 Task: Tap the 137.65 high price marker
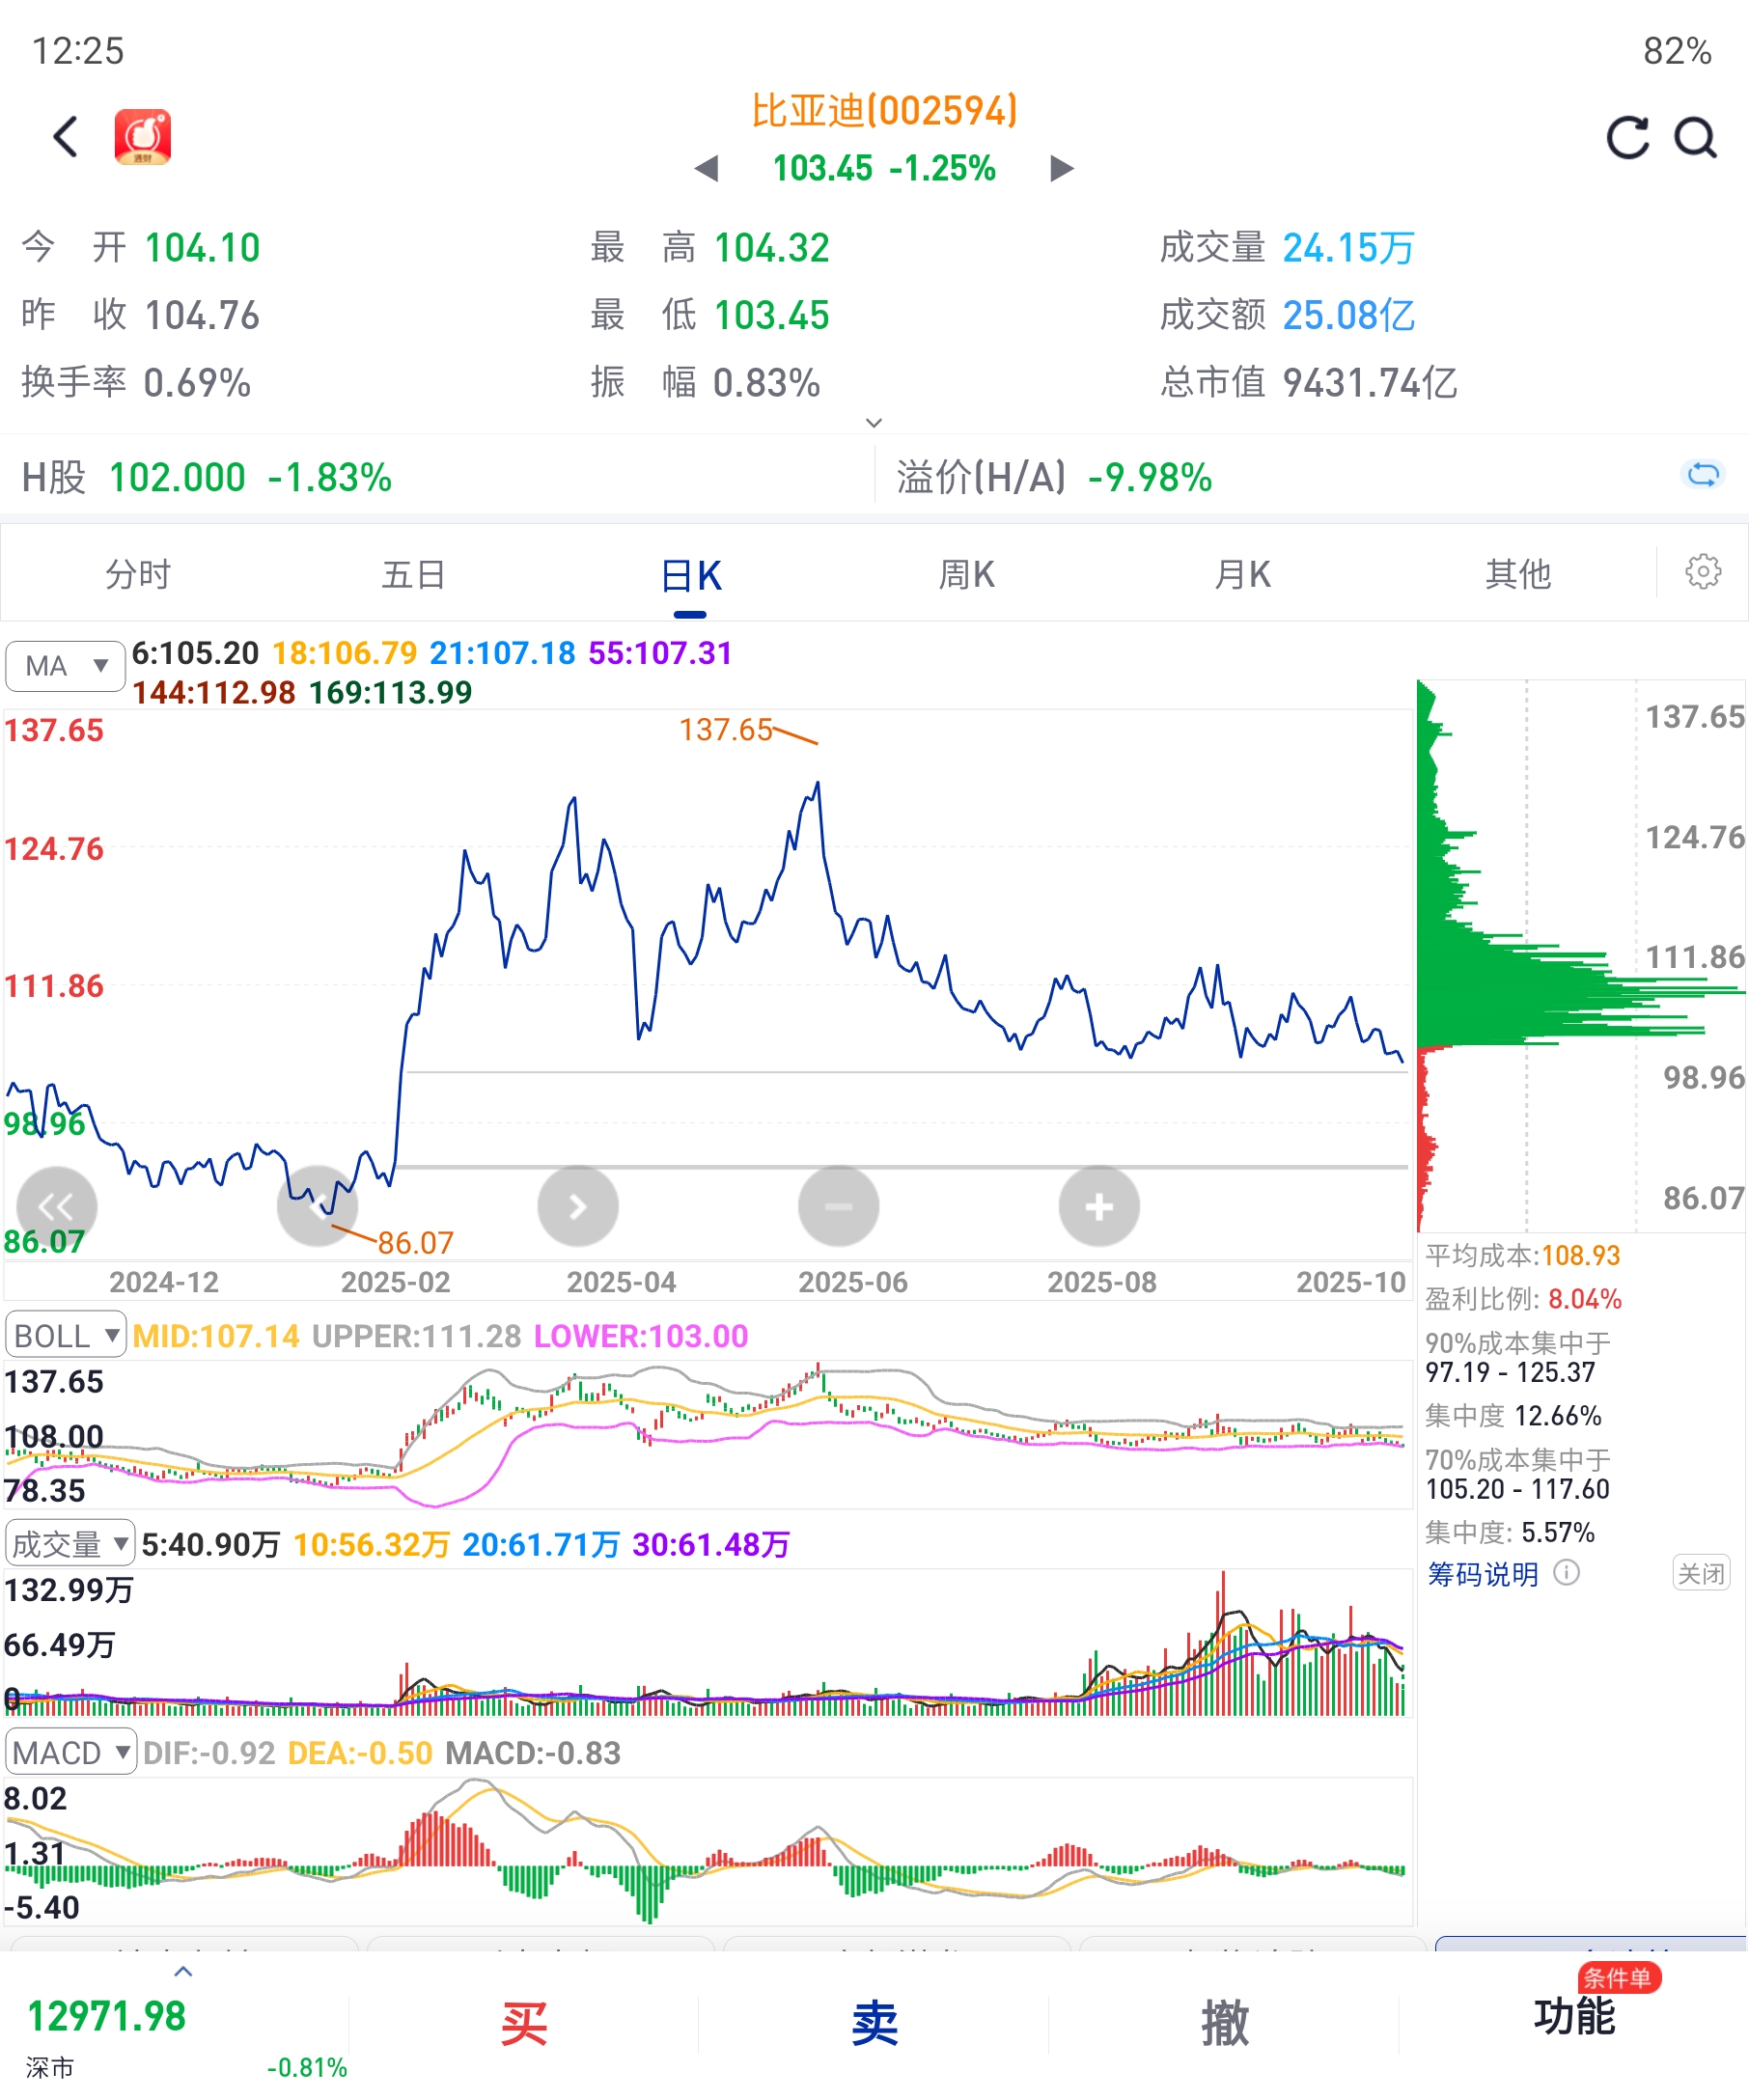pos(726,729)
